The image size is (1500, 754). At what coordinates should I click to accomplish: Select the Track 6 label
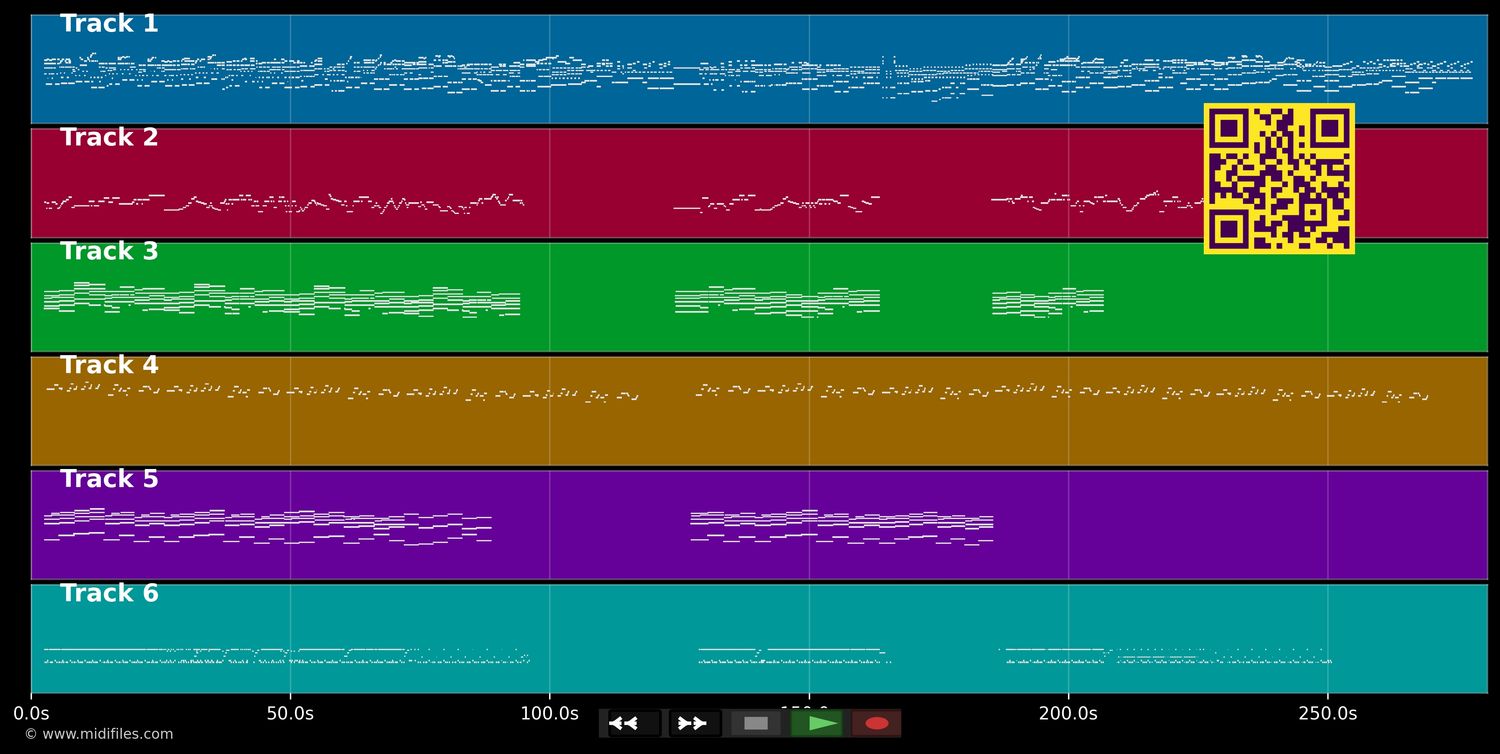click(x=109, y=594)
